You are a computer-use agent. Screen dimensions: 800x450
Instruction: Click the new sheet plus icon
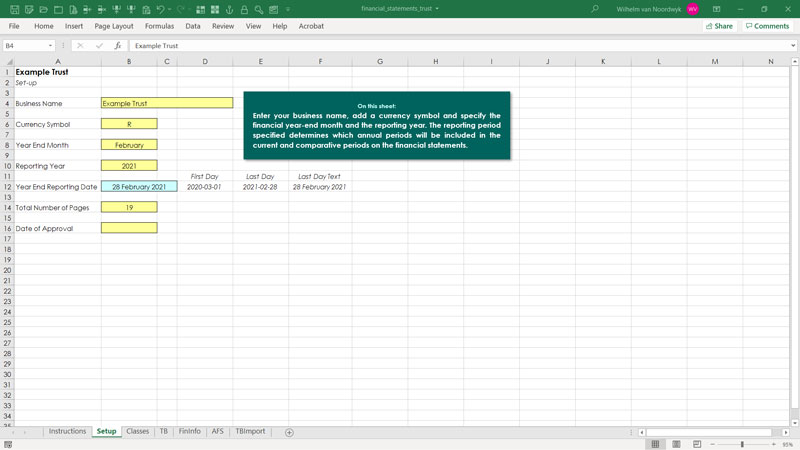tap(289, 433)
